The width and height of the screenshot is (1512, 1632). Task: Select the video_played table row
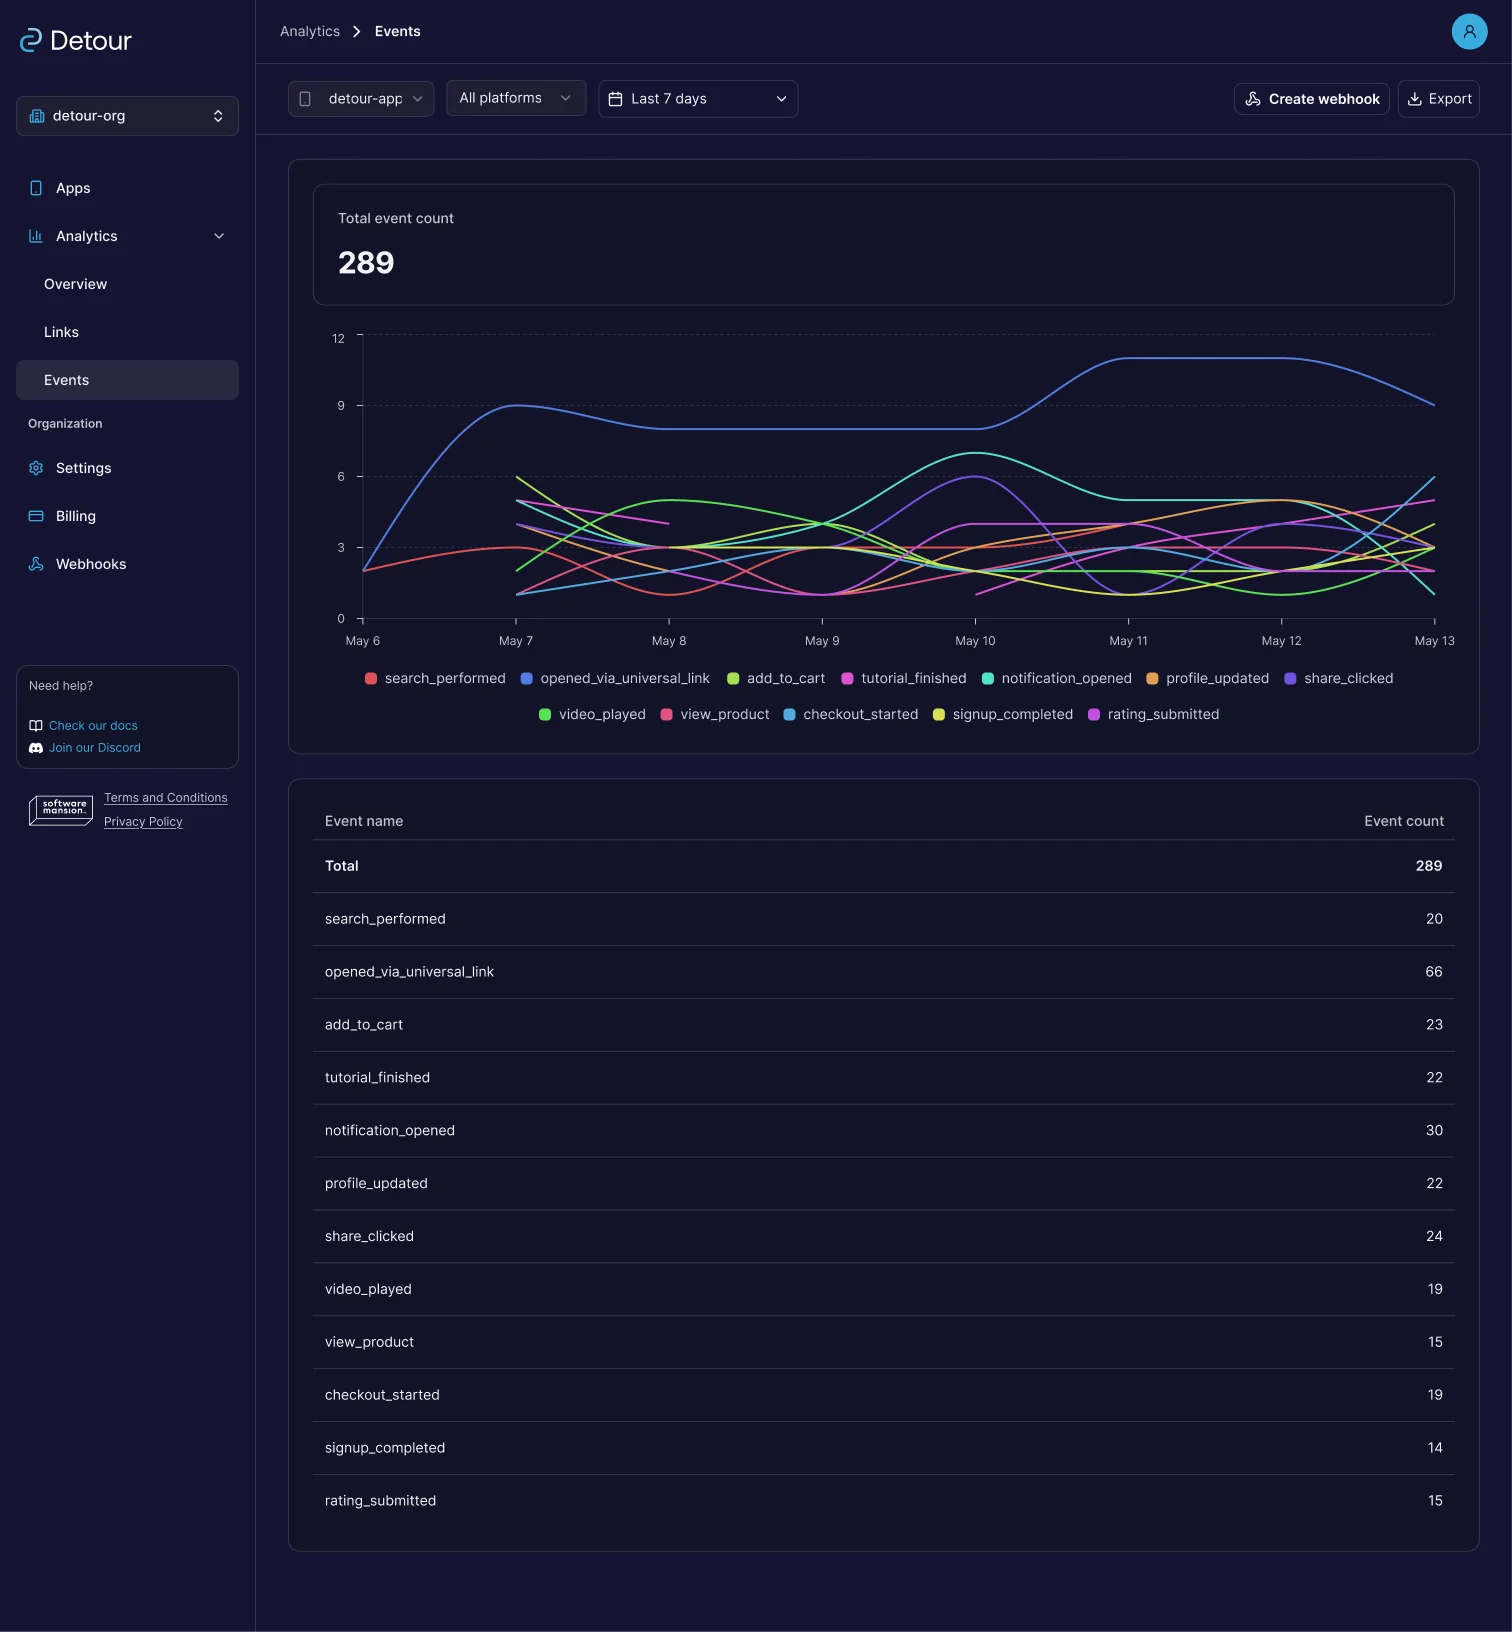tap(884, 1290)
